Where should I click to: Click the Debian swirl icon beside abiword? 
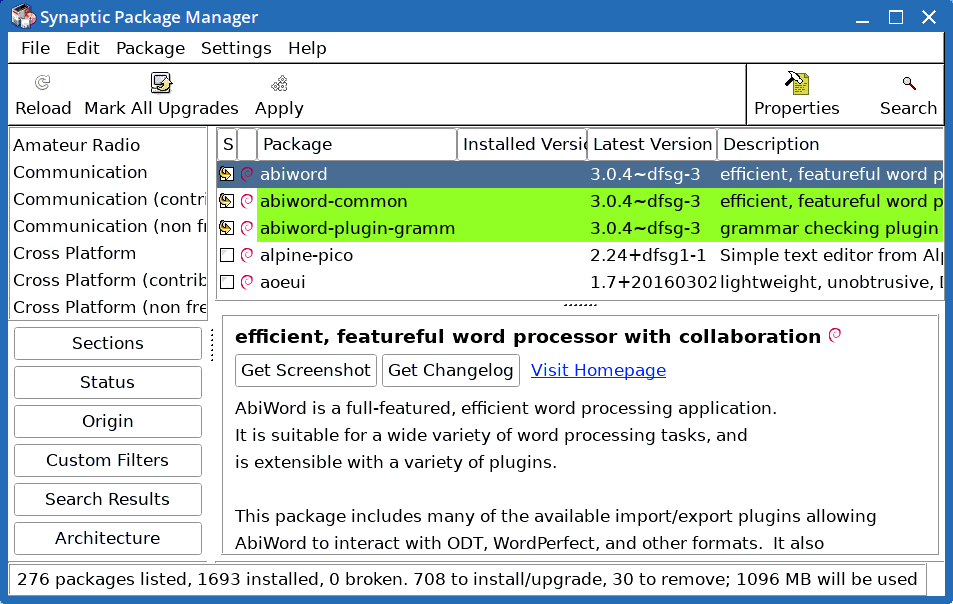point(247,174)
